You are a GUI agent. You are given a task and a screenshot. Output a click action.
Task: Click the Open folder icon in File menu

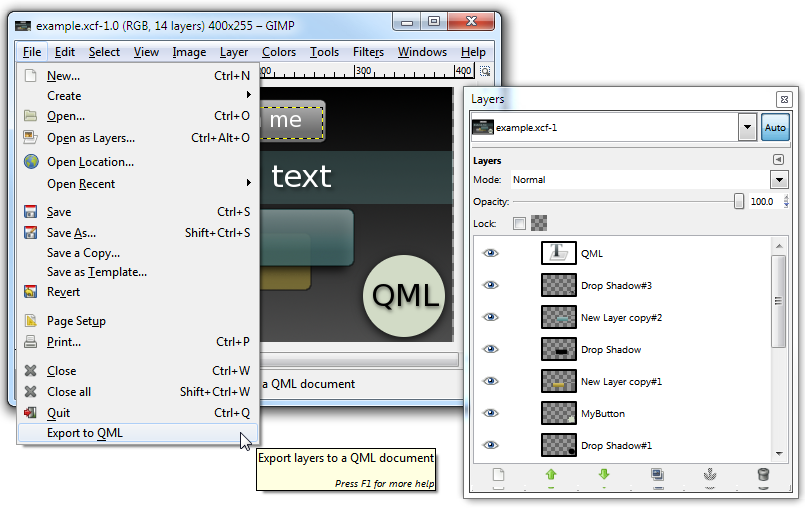pyautogui.click(x=31, y=116)
